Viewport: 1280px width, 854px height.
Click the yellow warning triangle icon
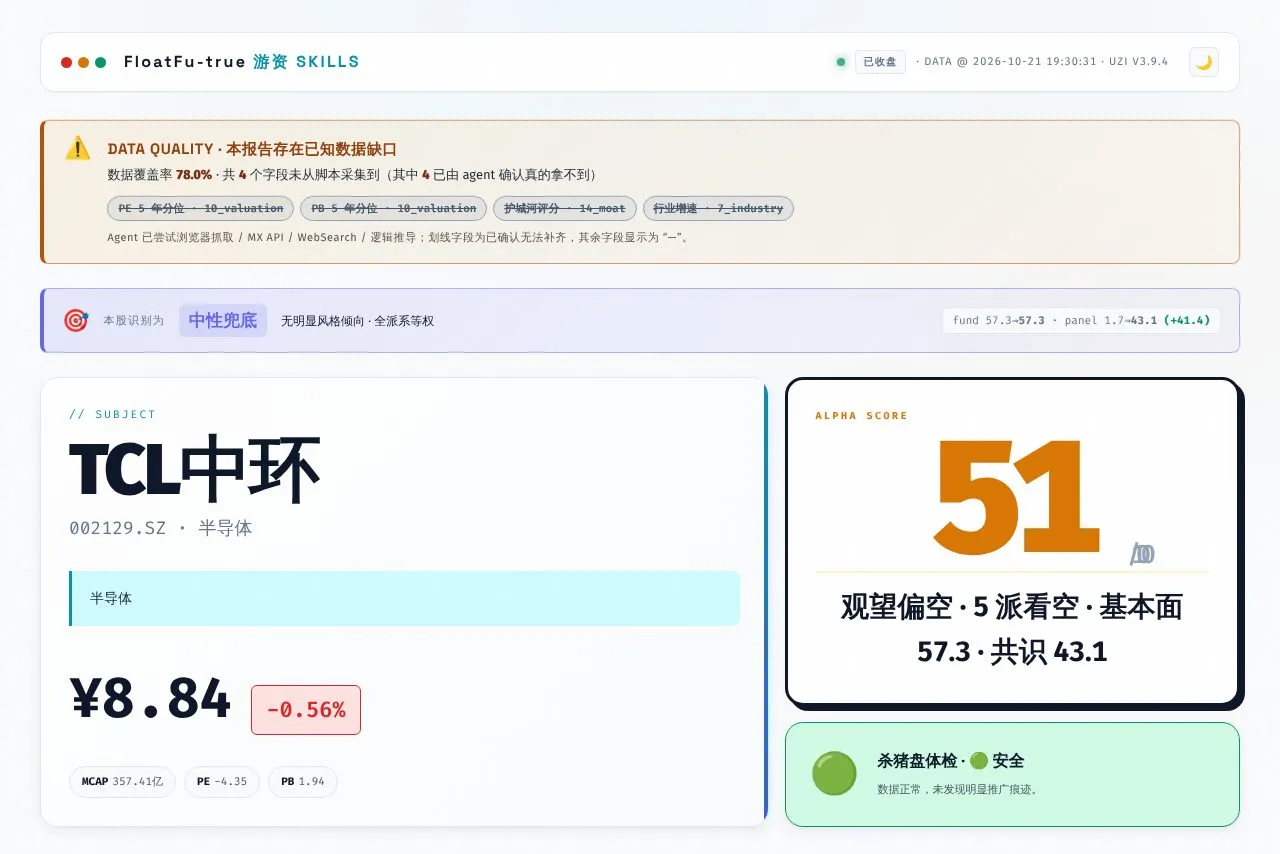[x=78, y=148]
